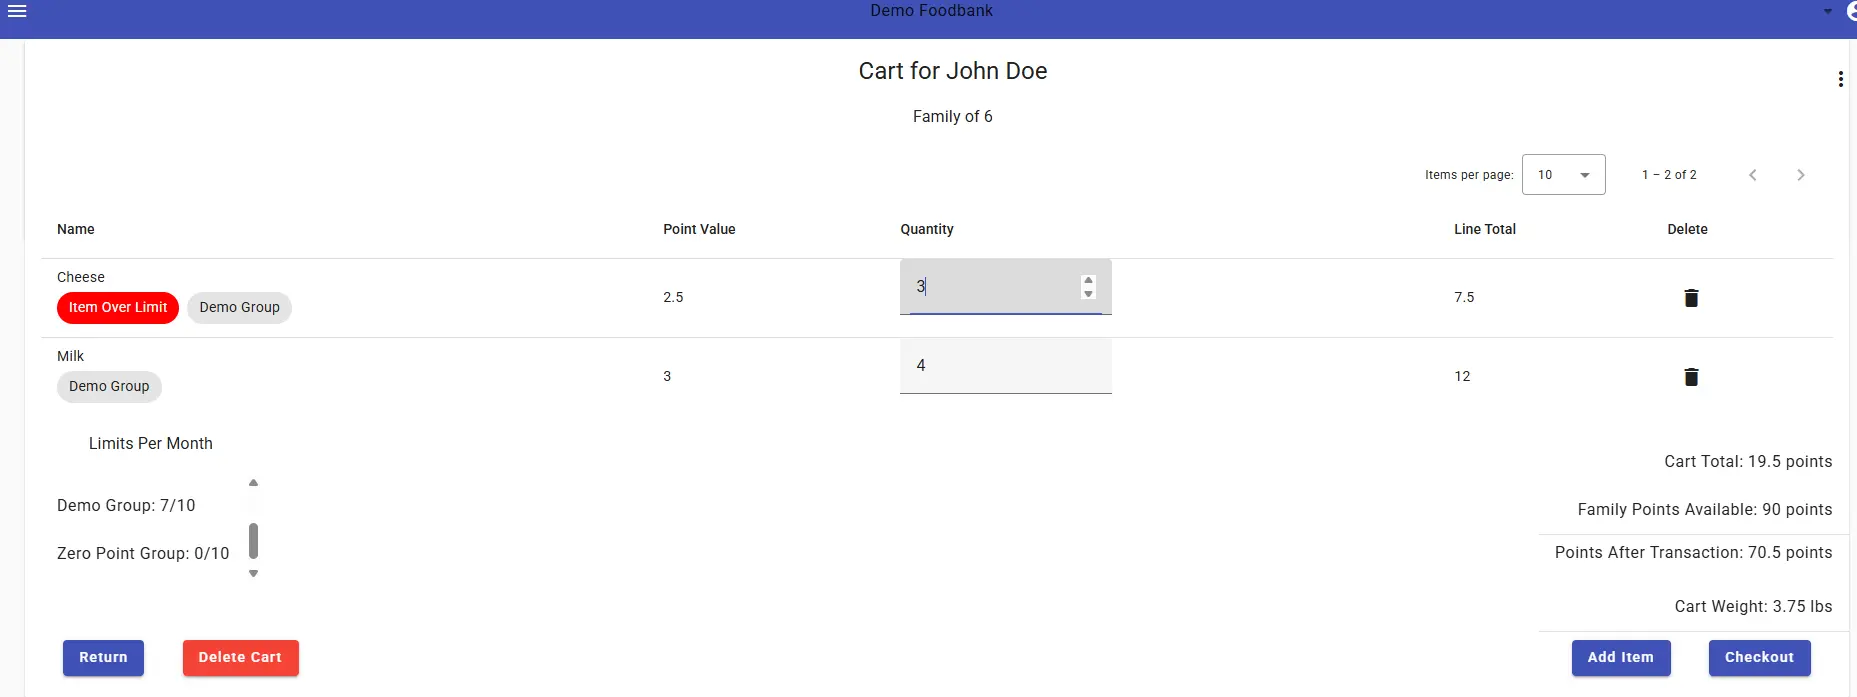Image resolution: width=1857 pixels, height=697 pixels.
Task: Decrease Cheese quantity with stepper down arrow
Action: pos(1088,294)
